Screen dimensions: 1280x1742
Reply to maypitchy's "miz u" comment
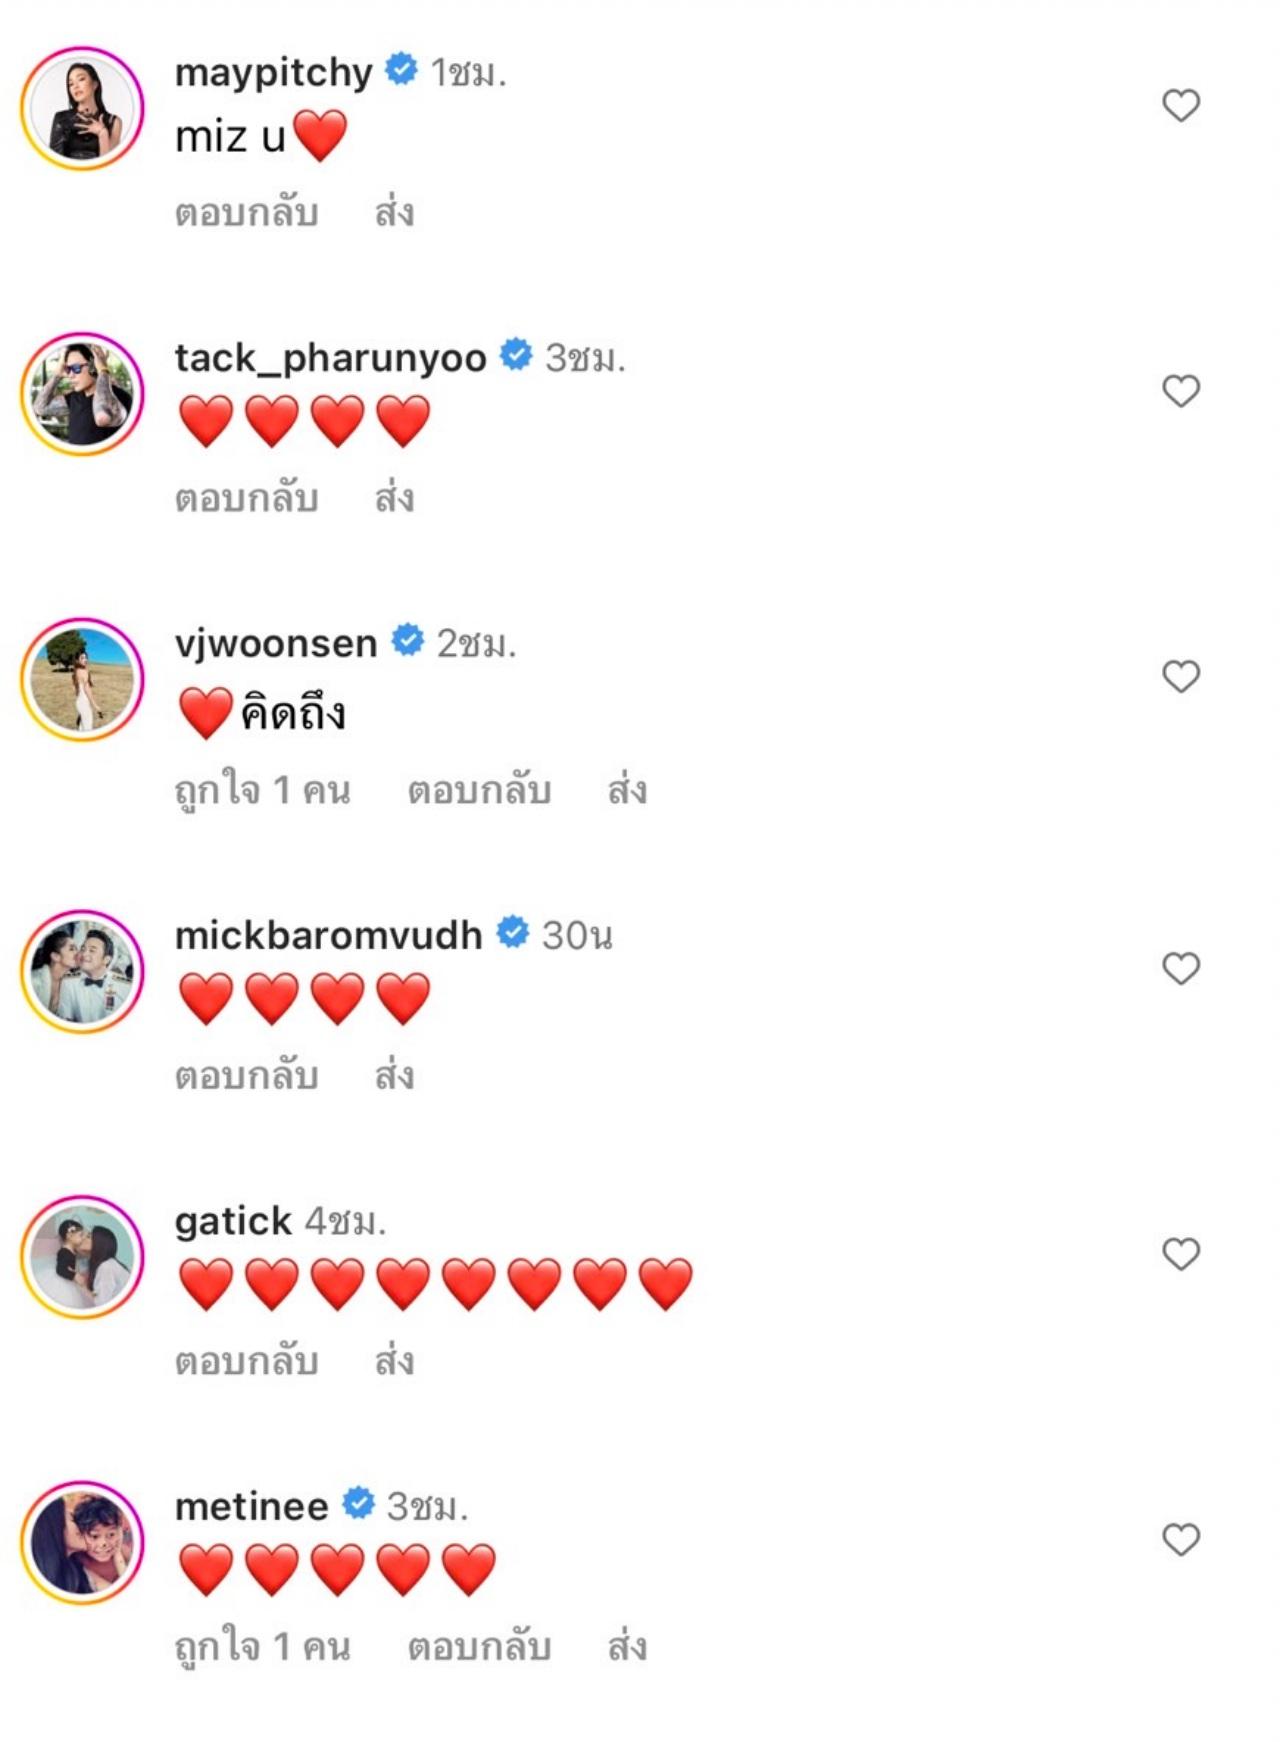tap(246, 214)
